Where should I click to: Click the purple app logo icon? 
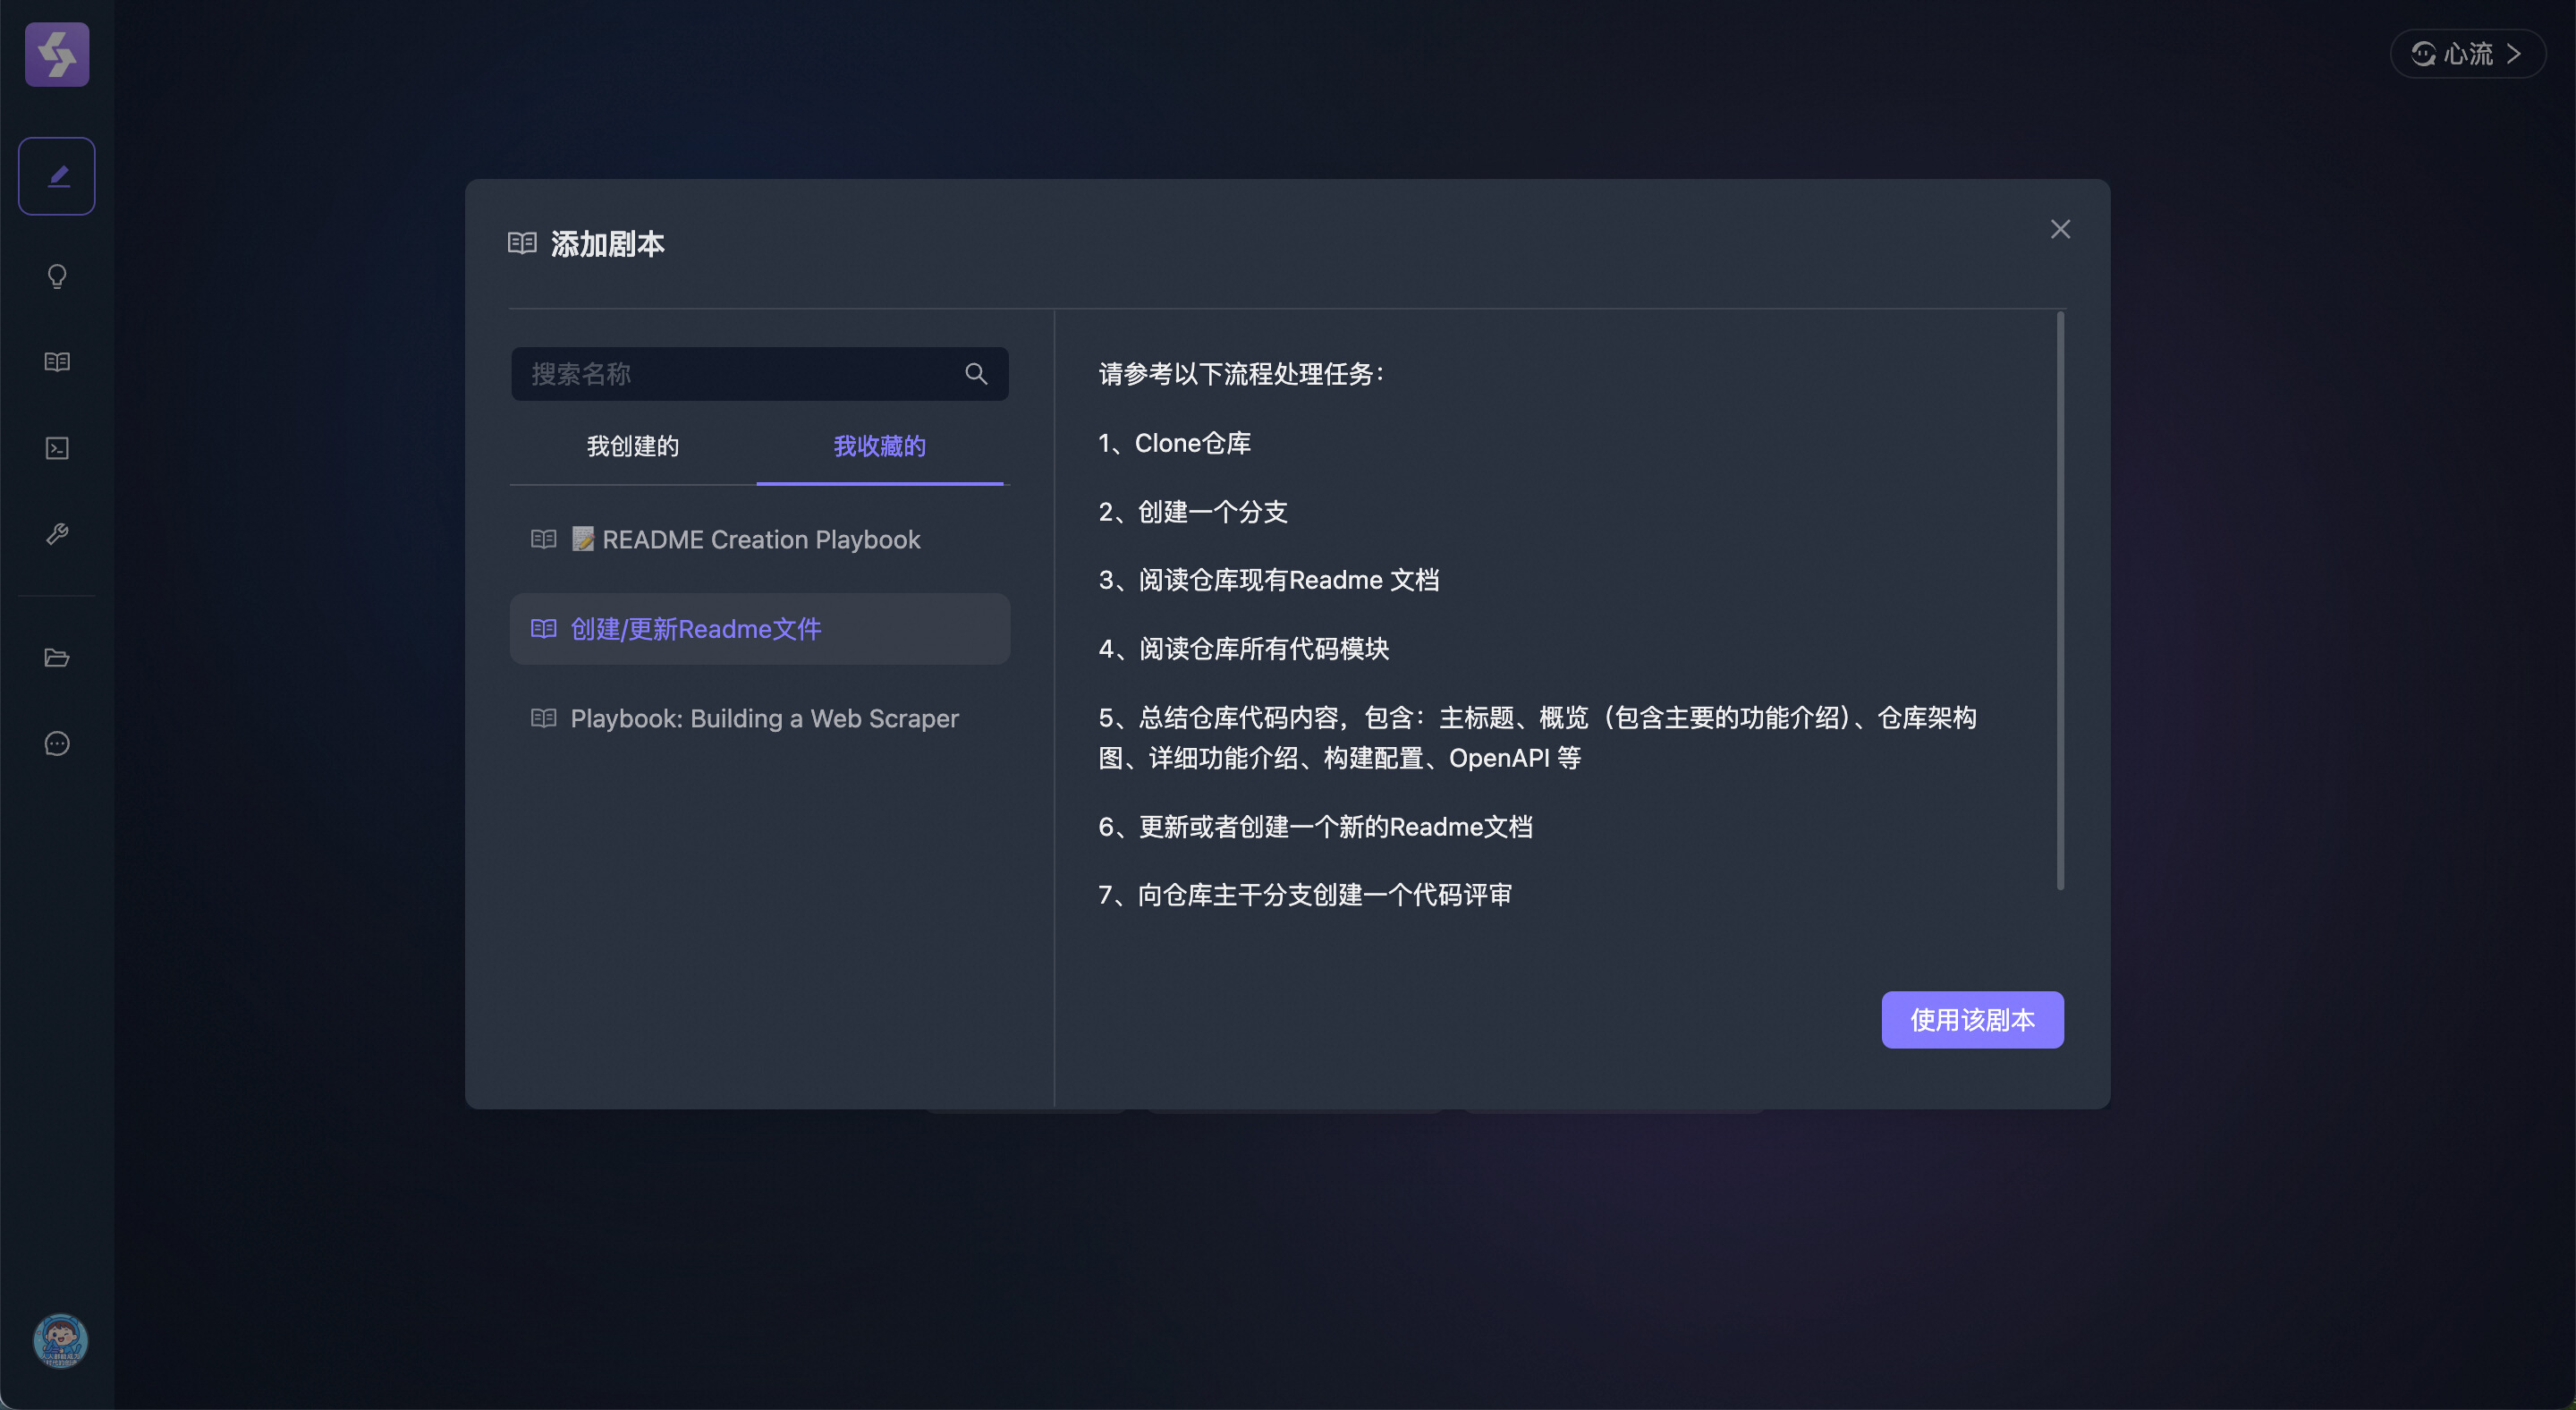tap(57, 55)
